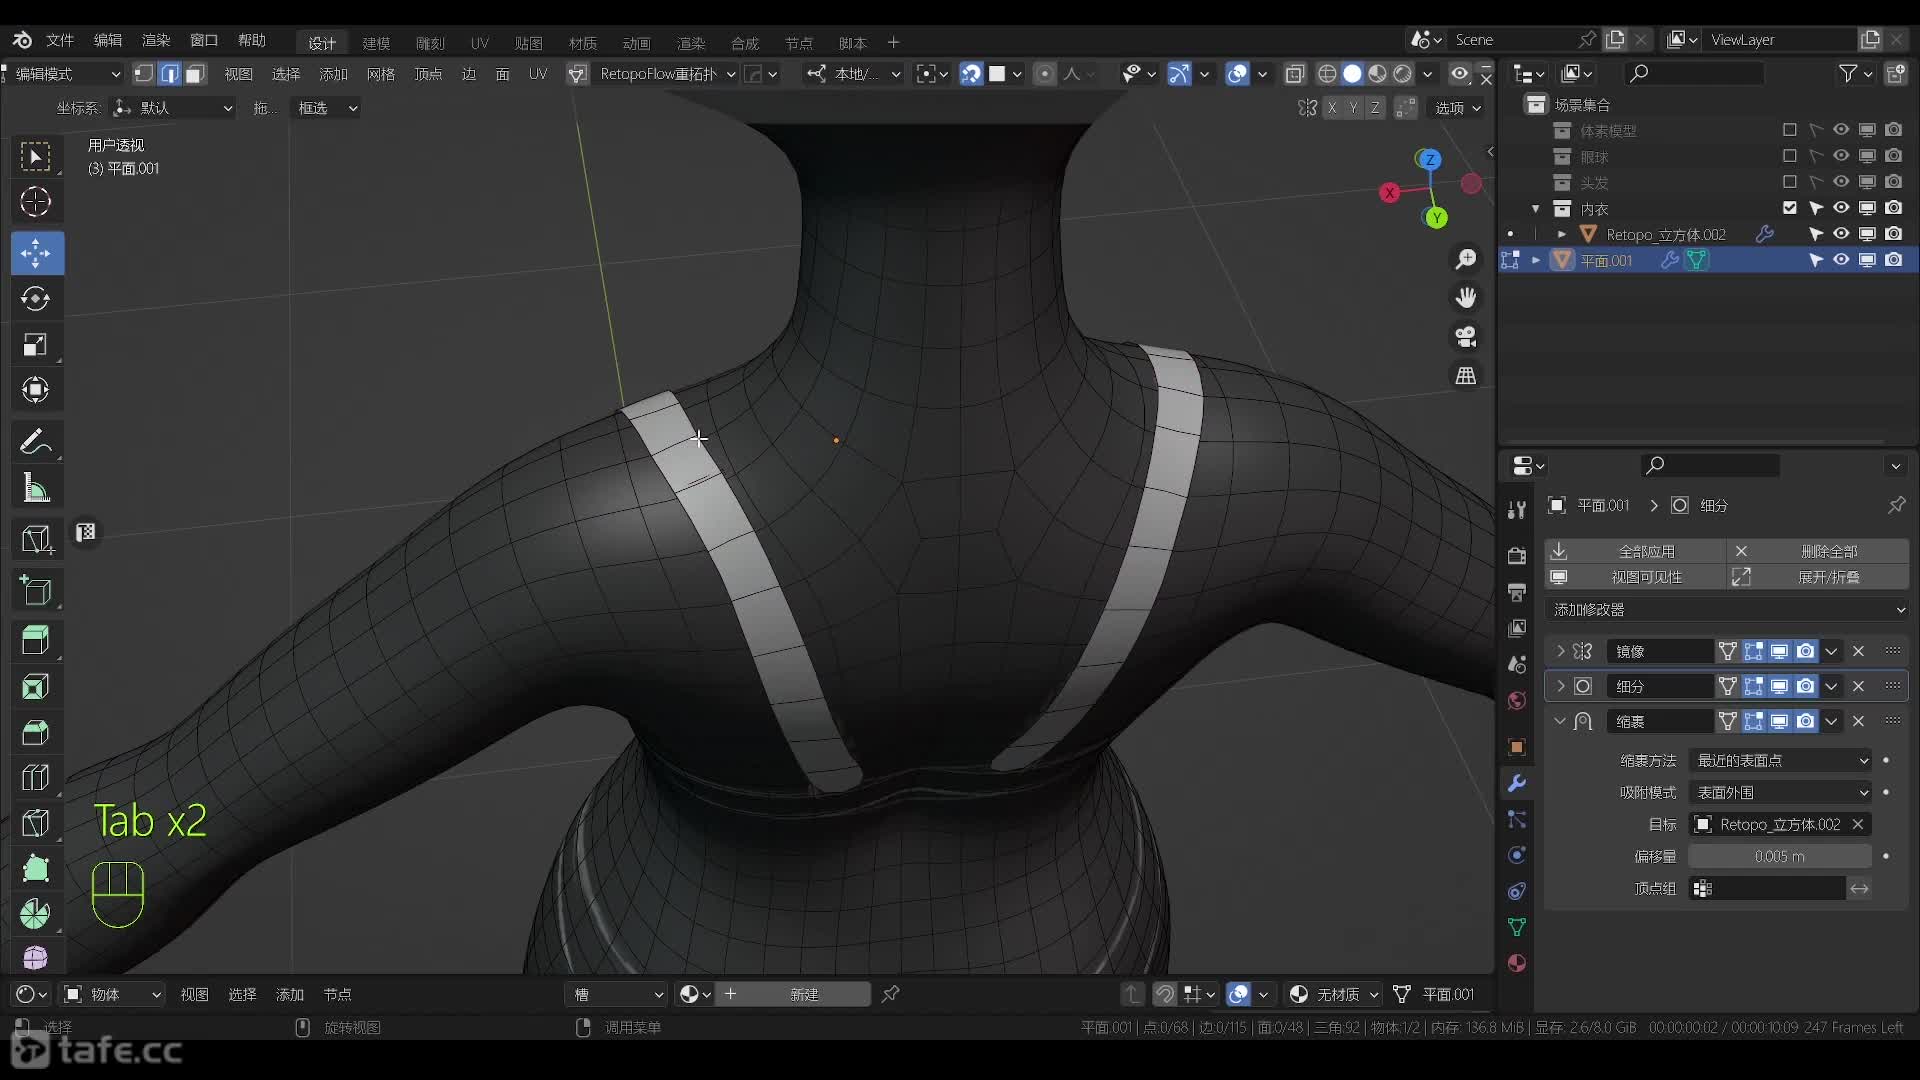Open the 缩裹方法 最近的表面点 dropdown

click(1780, 761)
